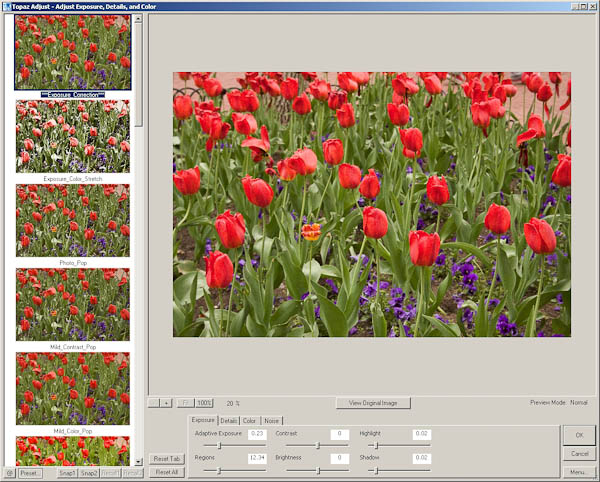The width and height of the screenshot is (600, 482).
Task: Click the Shadow value input box
Action: [421, 458]
